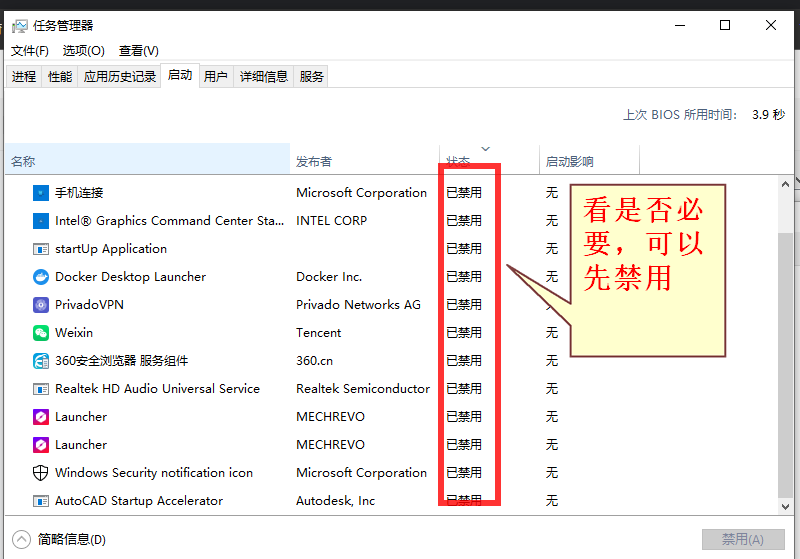The image size is (800, 559).
Task: Switch to the 详细信息 tab
Action: pos(264,77)
